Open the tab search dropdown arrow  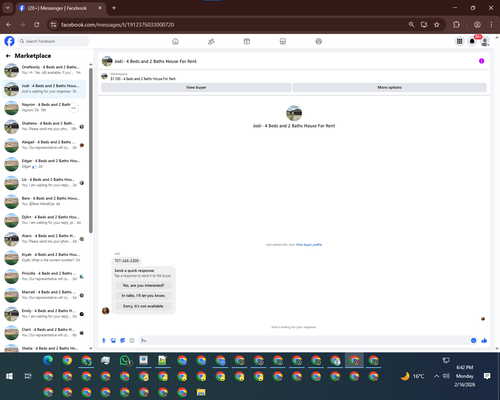click(x=7, y=8)
